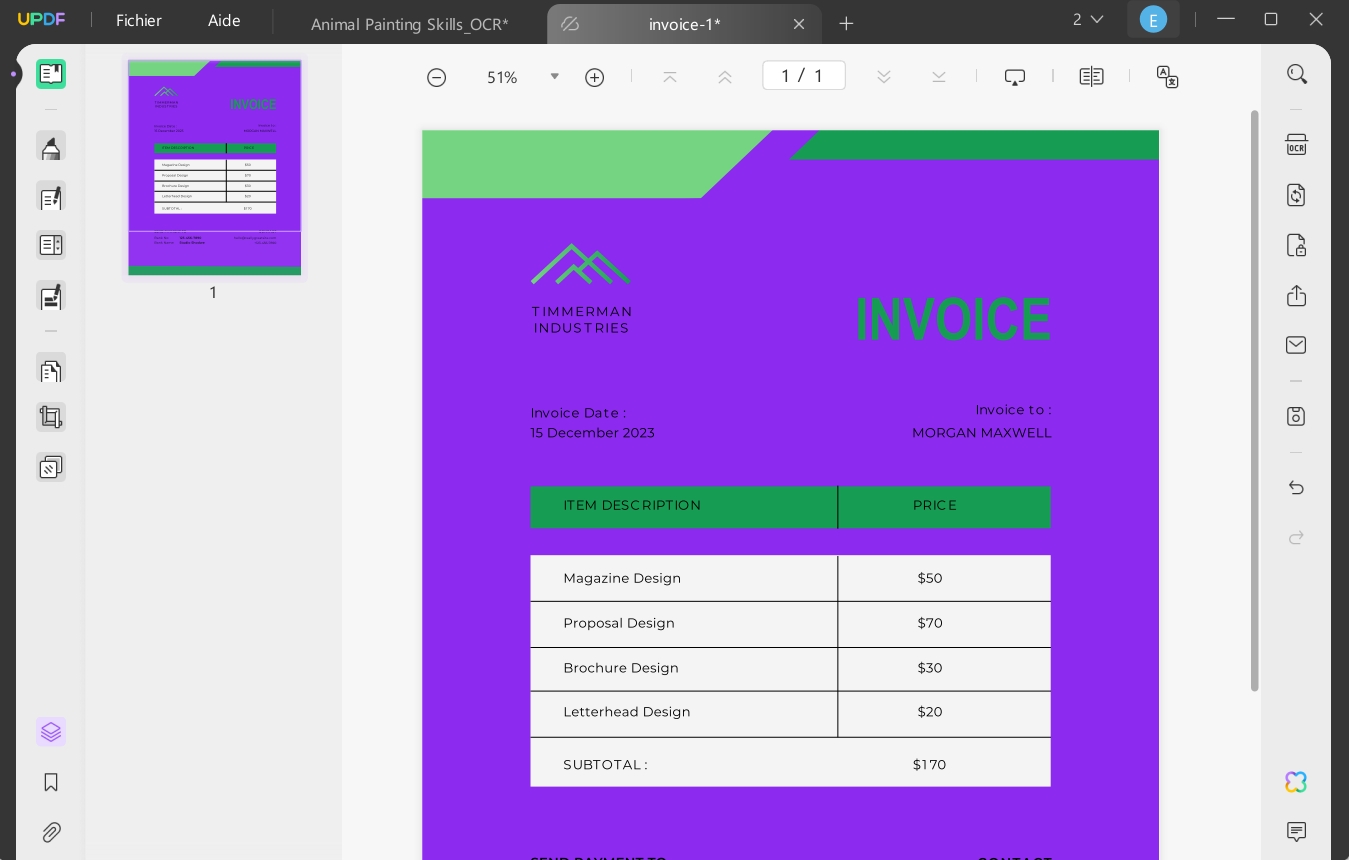Toggle the two-page layout view

coord(1091,75)
